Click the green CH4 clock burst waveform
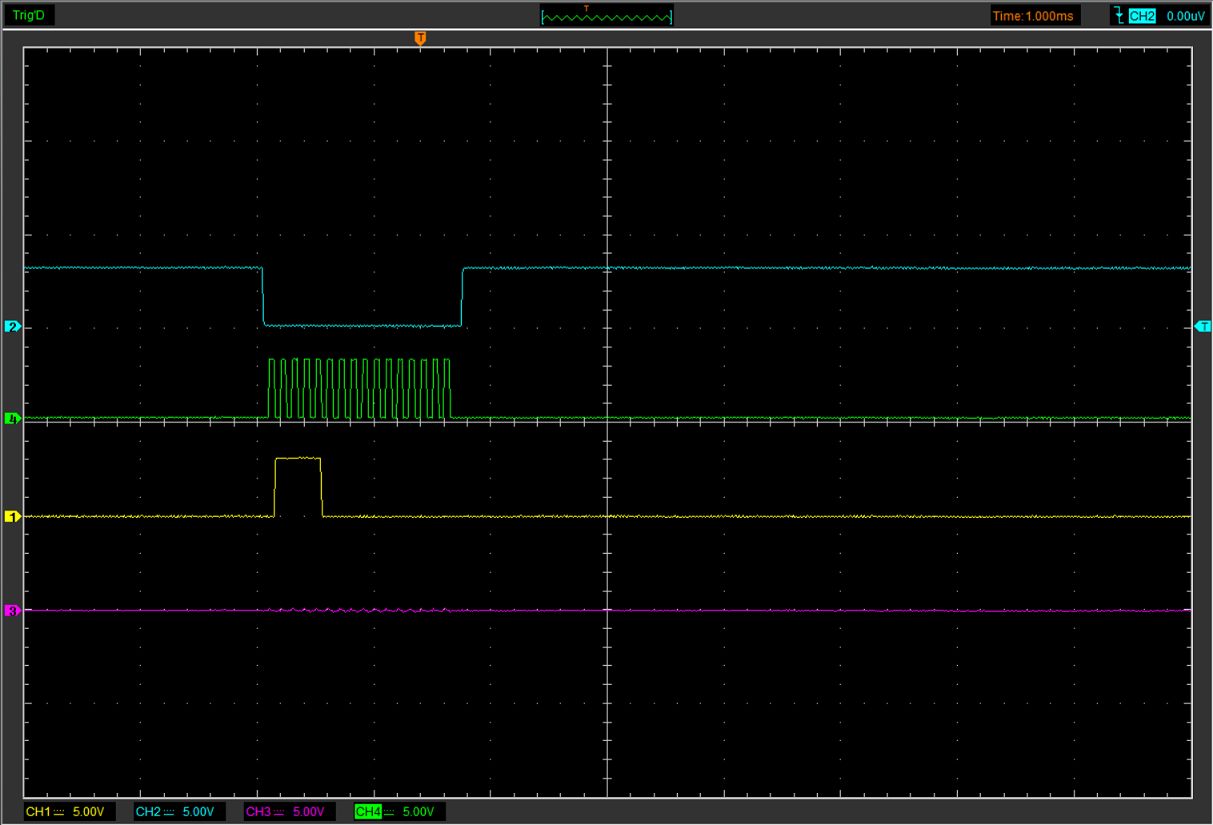Screen dimensions: 1213x825 click(360, 388)
